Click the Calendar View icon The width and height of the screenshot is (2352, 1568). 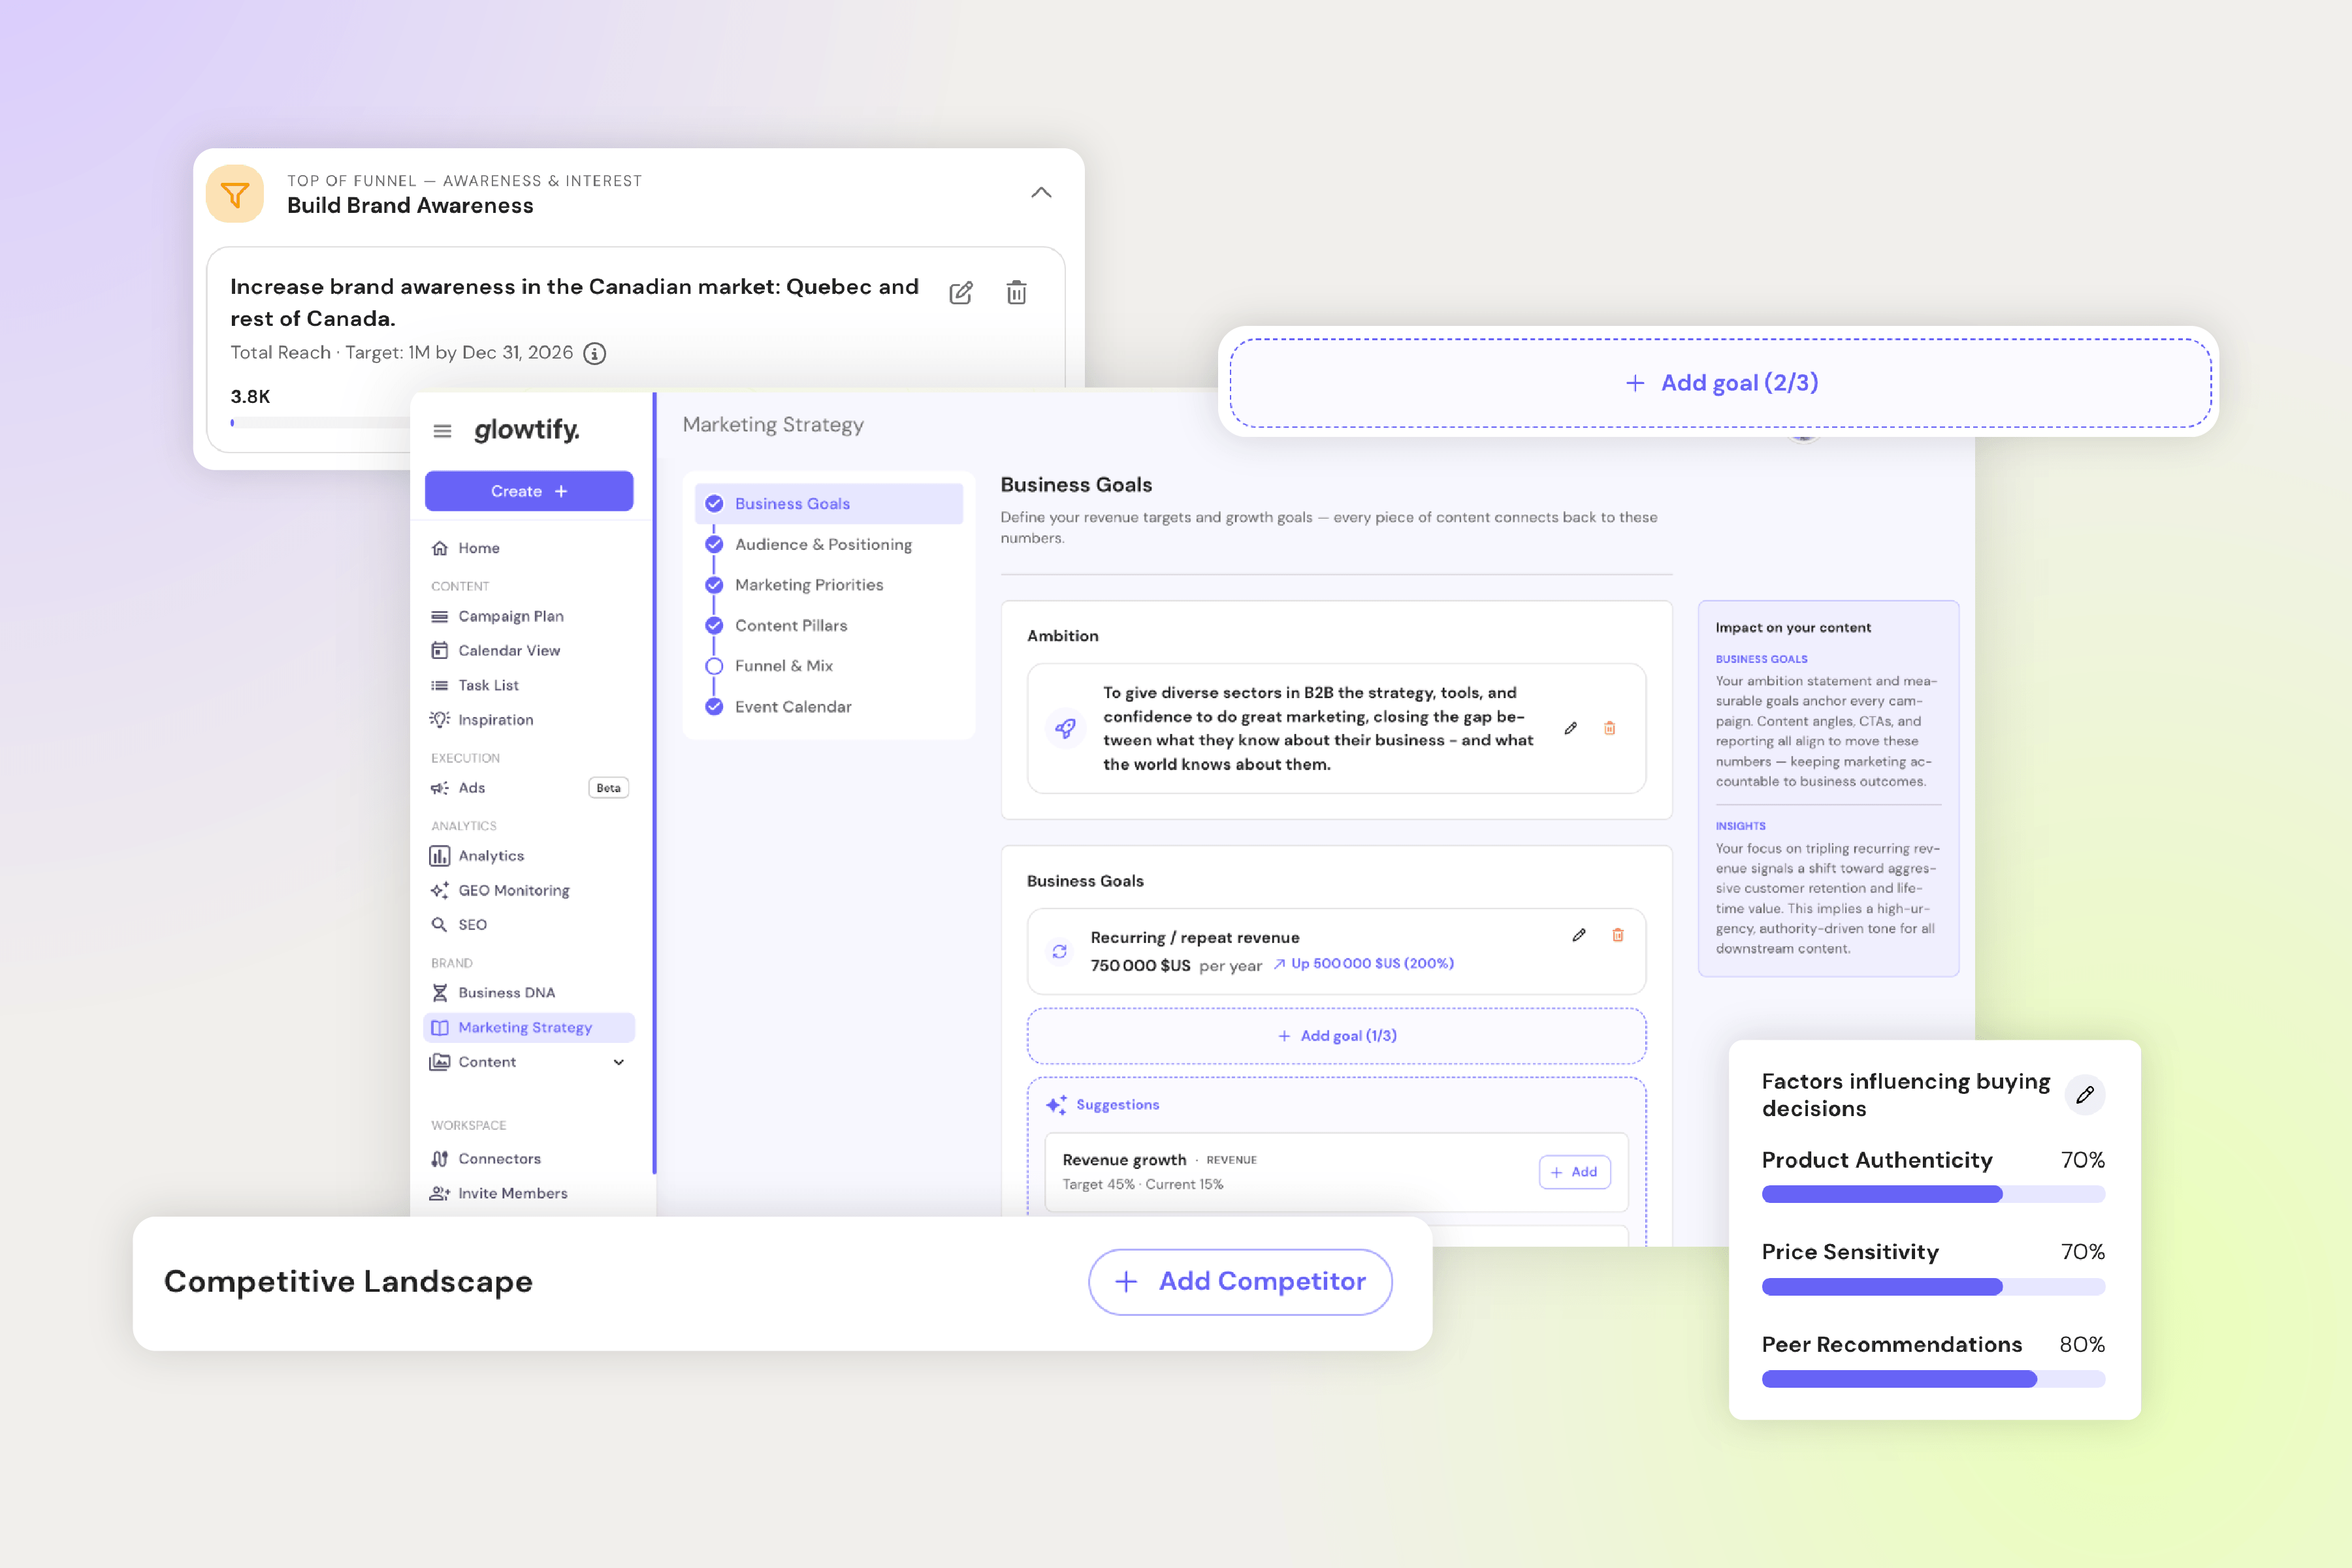click(439, 650)
